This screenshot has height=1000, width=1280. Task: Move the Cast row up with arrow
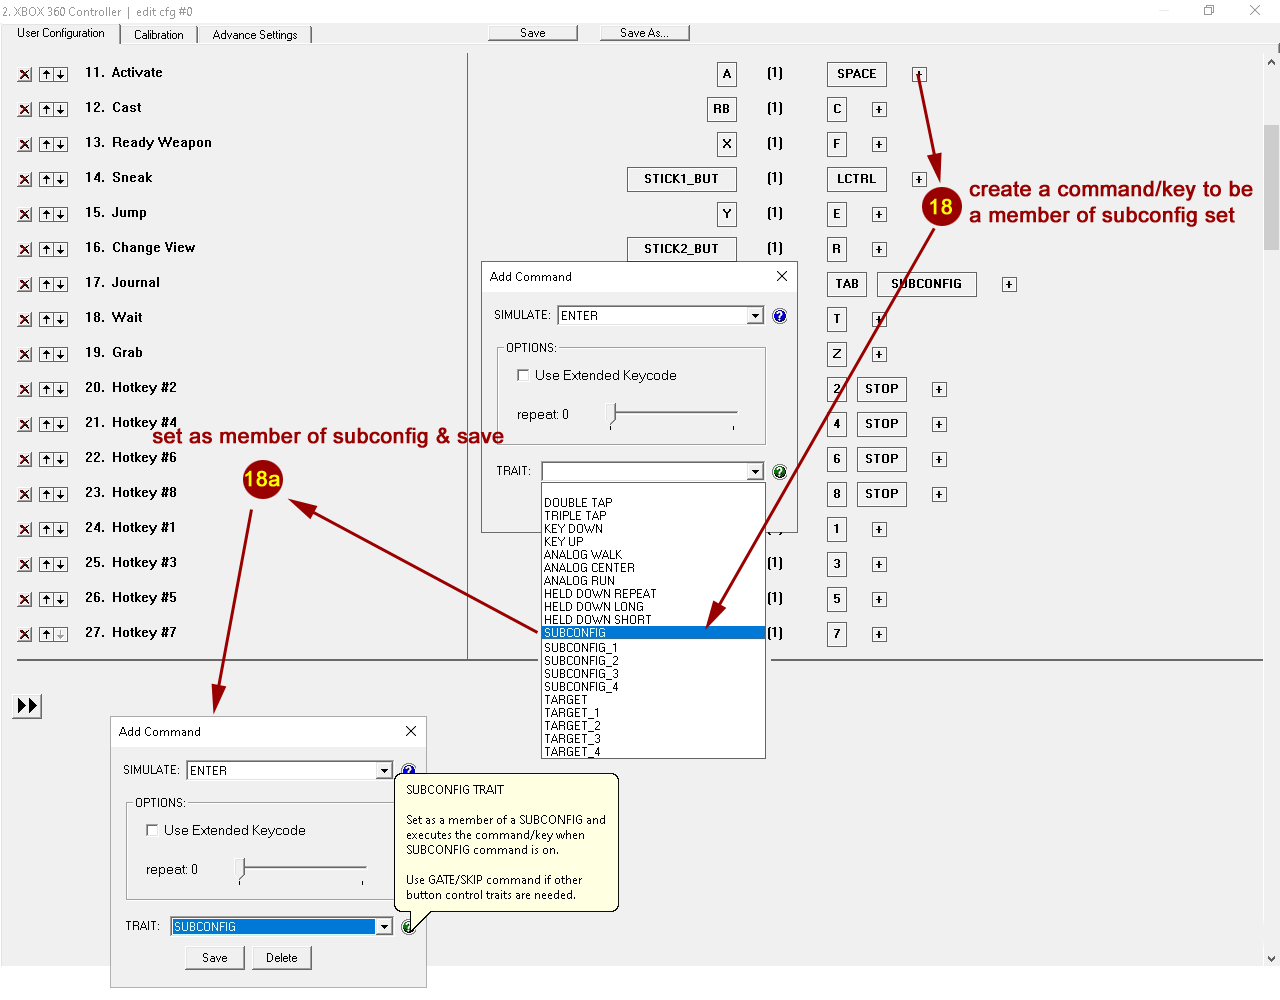46,110
